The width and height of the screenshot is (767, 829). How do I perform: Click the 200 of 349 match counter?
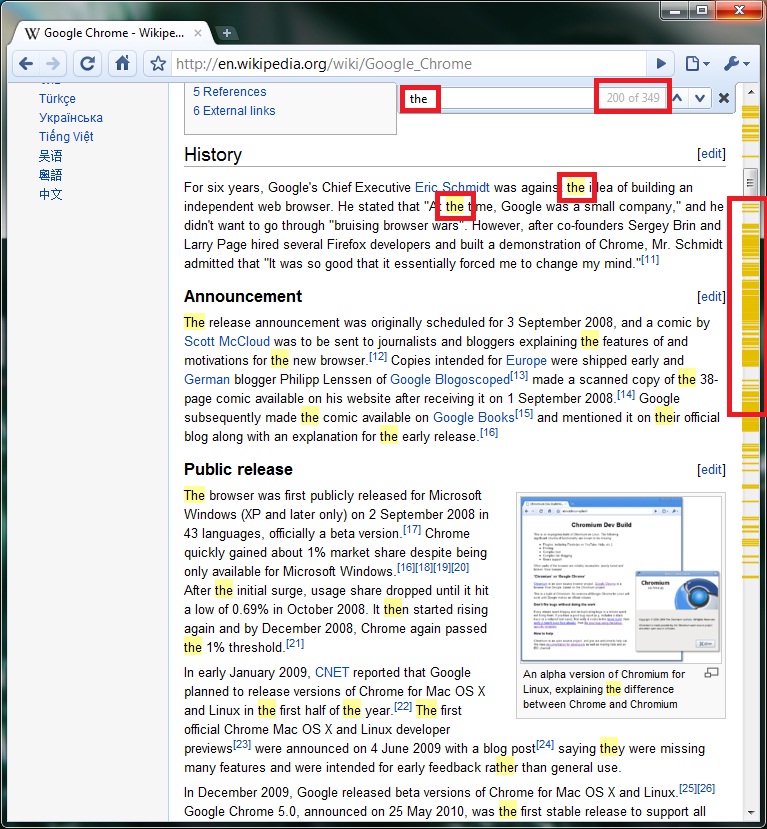coord(633,98)
